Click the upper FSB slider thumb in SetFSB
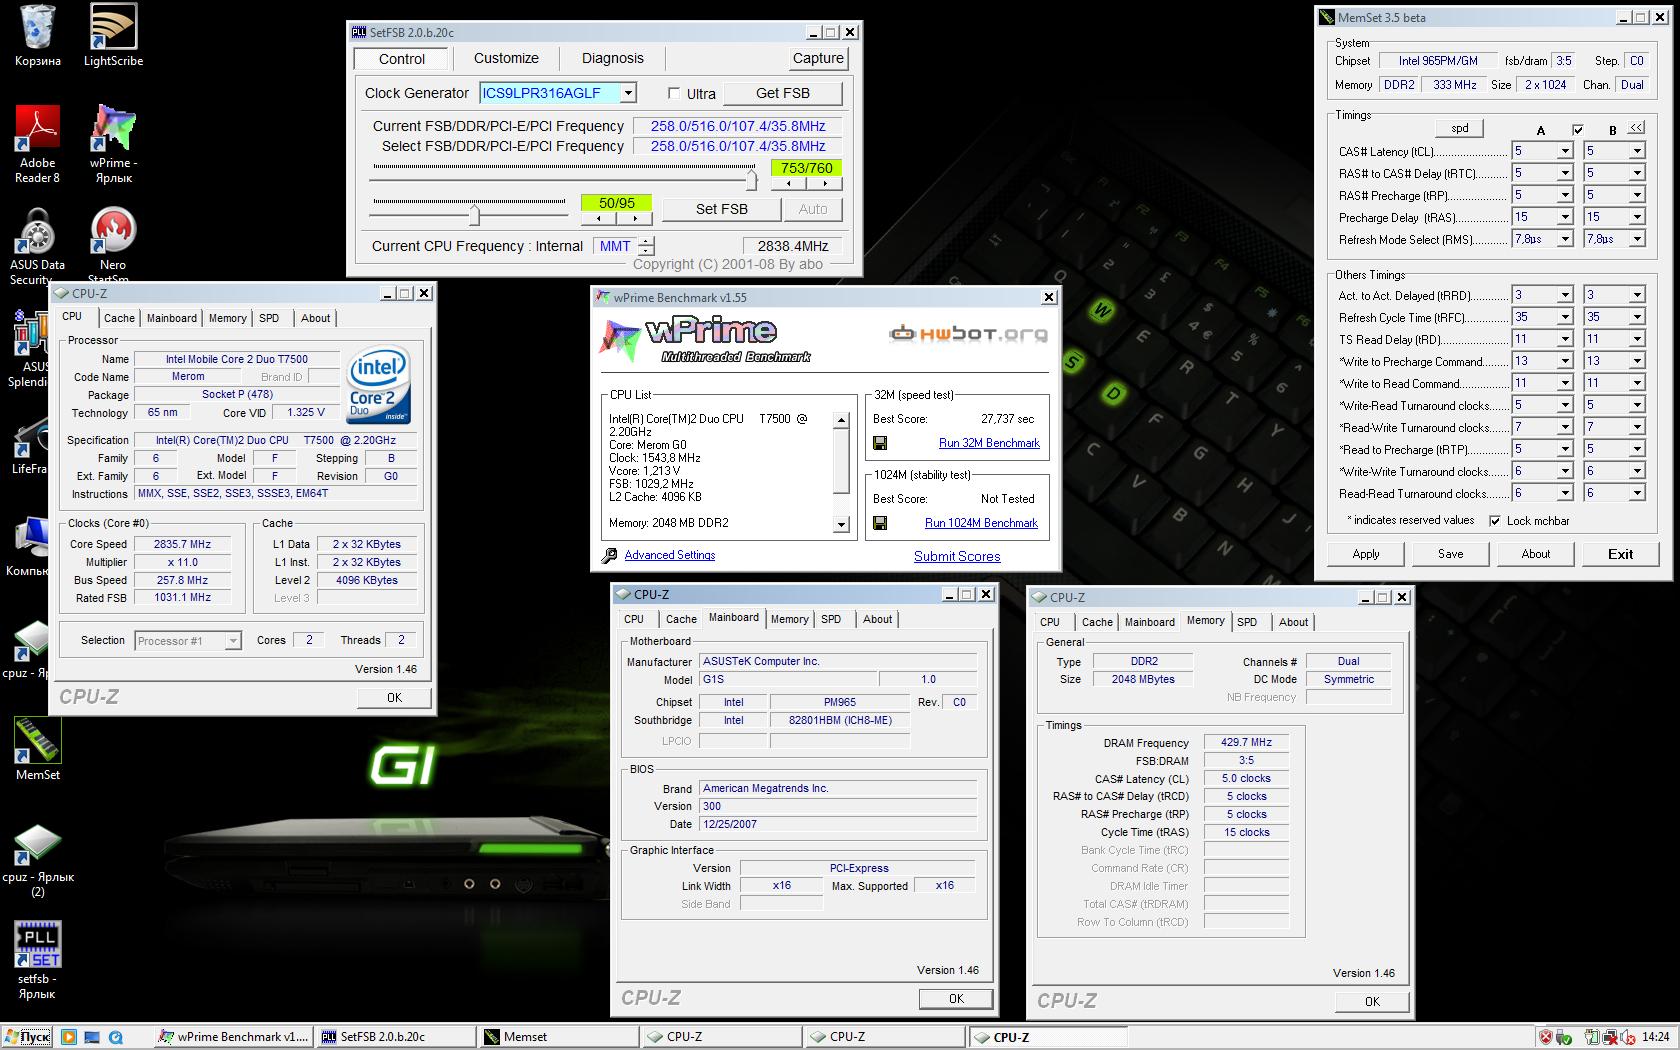This screenshot has height=1050, width=1680. tap(752, 180)
